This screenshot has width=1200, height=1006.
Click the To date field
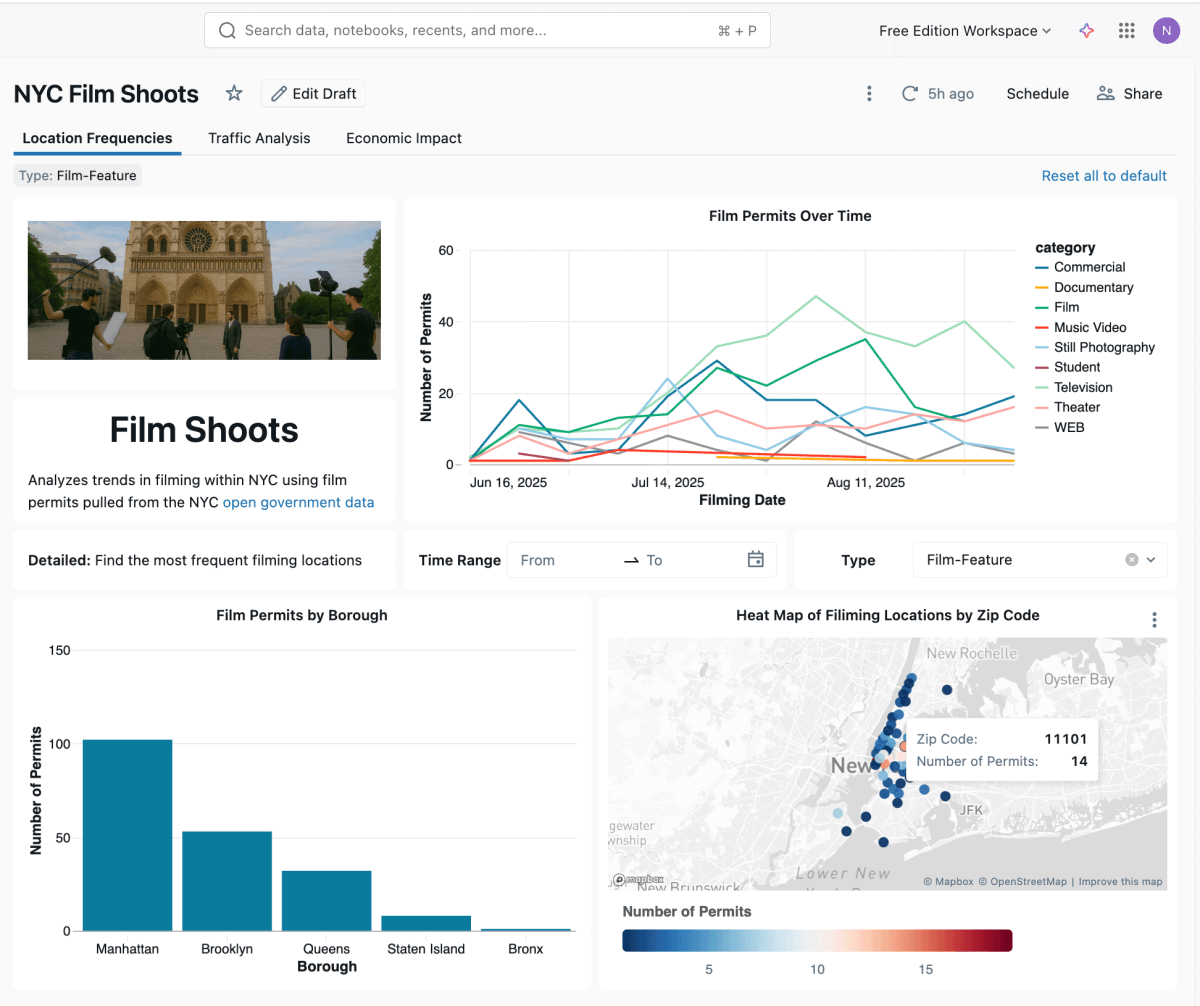click(x=690, y=560)
